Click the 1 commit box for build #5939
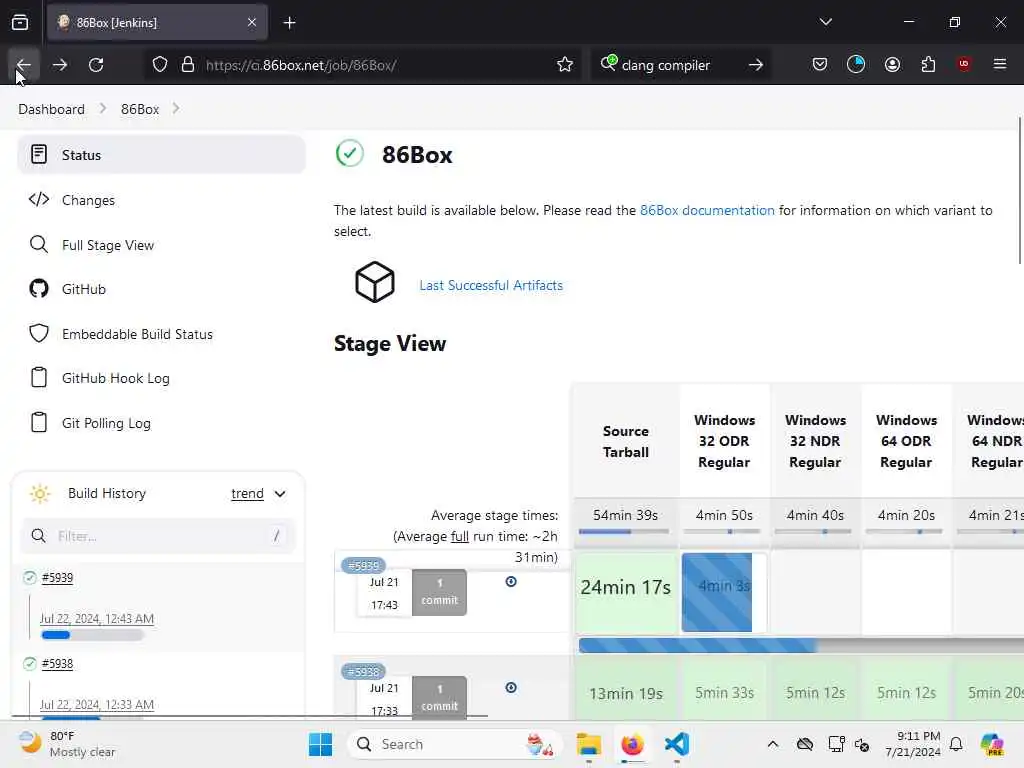 pos(440,592)
